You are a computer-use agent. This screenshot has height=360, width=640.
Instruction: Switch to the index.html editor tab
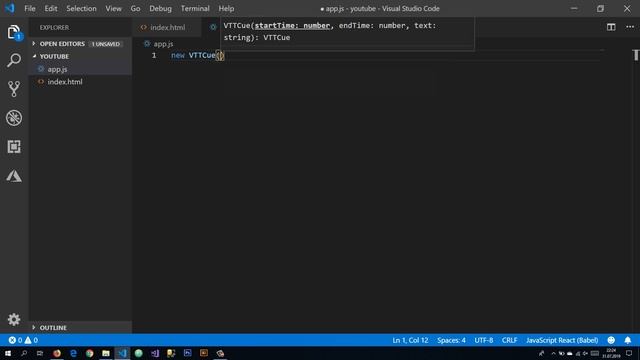click(x=167, y=27)
